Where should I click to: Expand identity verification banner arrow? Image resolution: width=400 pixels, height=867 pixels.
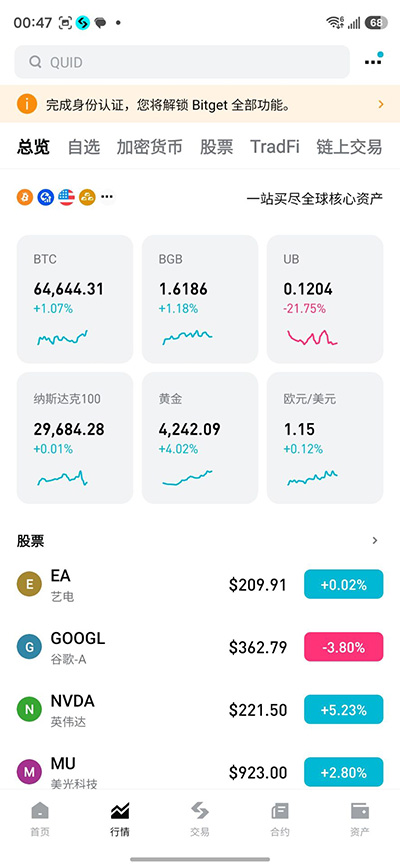tap(381, 104)
